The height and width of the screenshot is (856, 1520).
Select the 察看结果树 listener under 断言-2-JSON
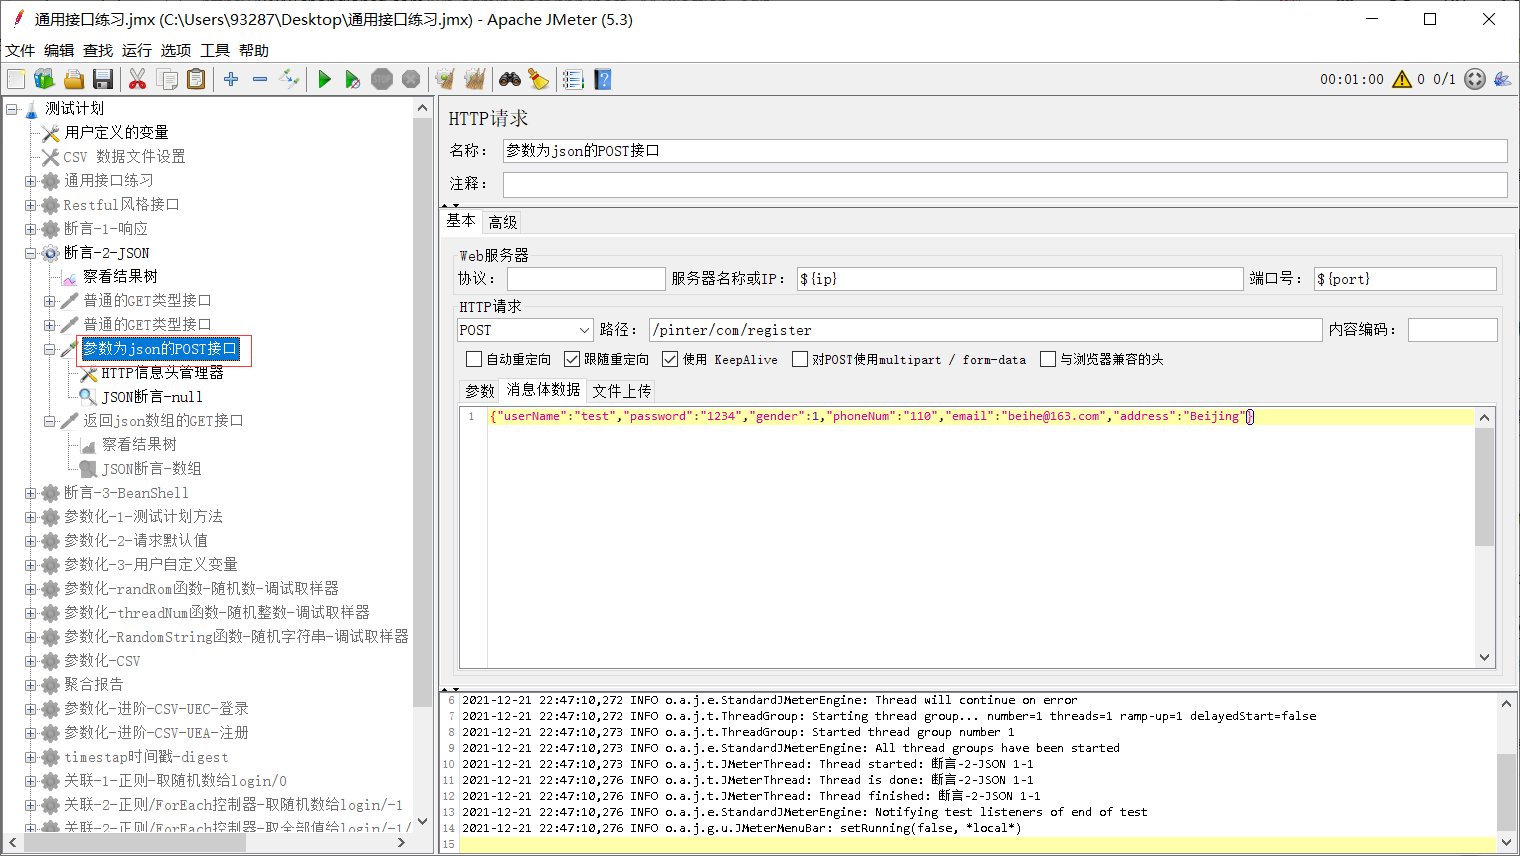(120, 276)
